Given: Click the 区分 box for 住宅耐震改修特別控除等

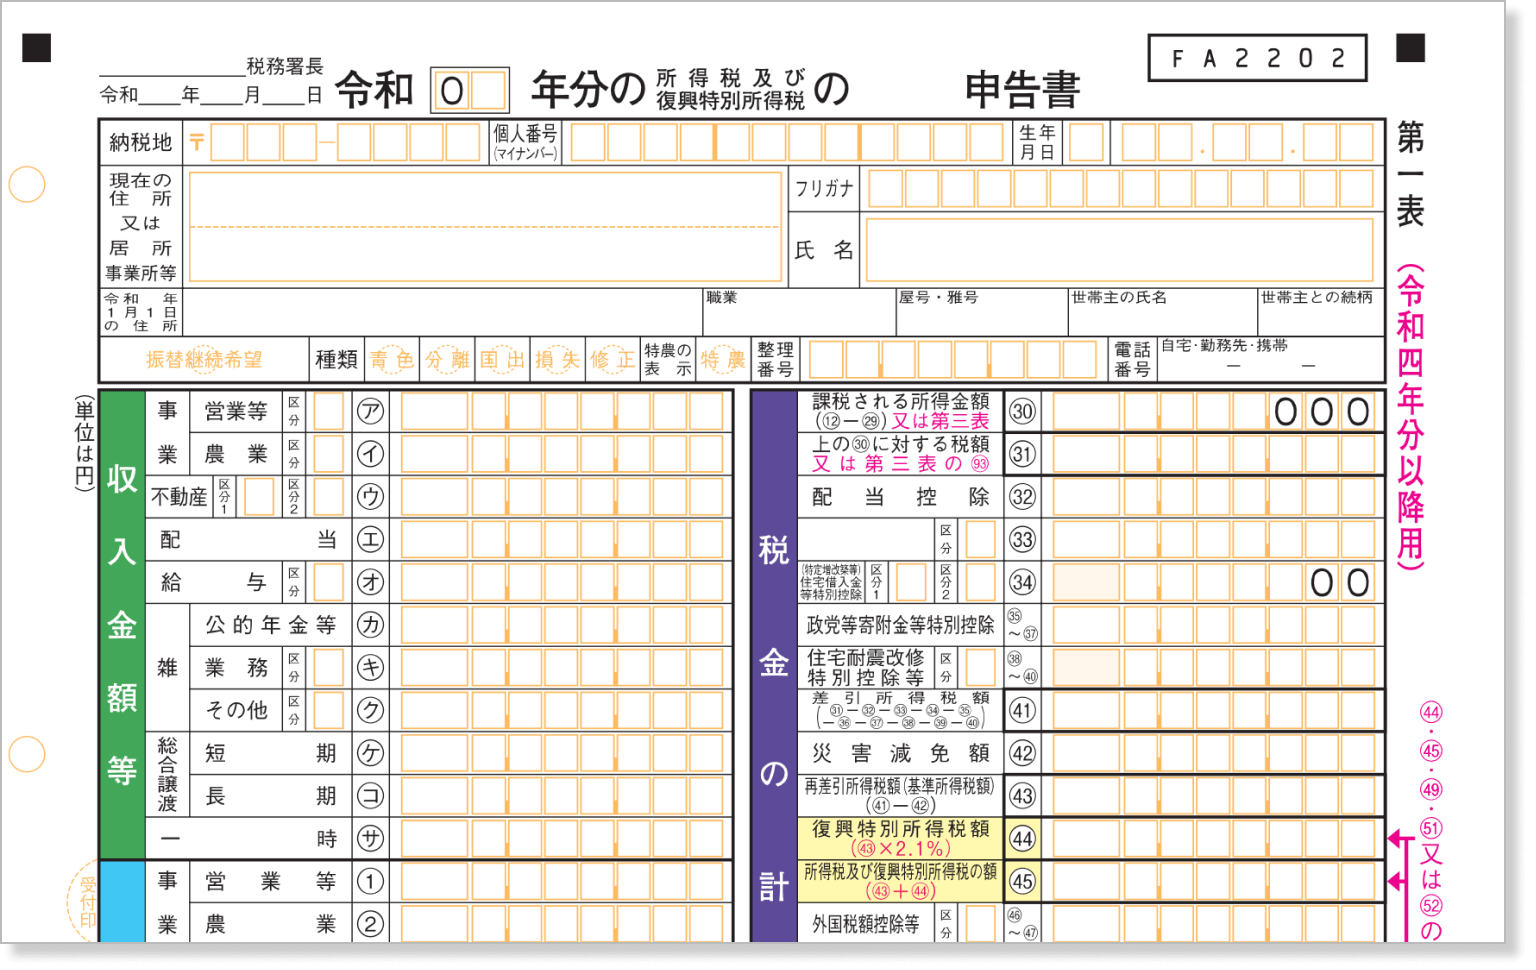Looking at the screenshot, I should 980,668.
